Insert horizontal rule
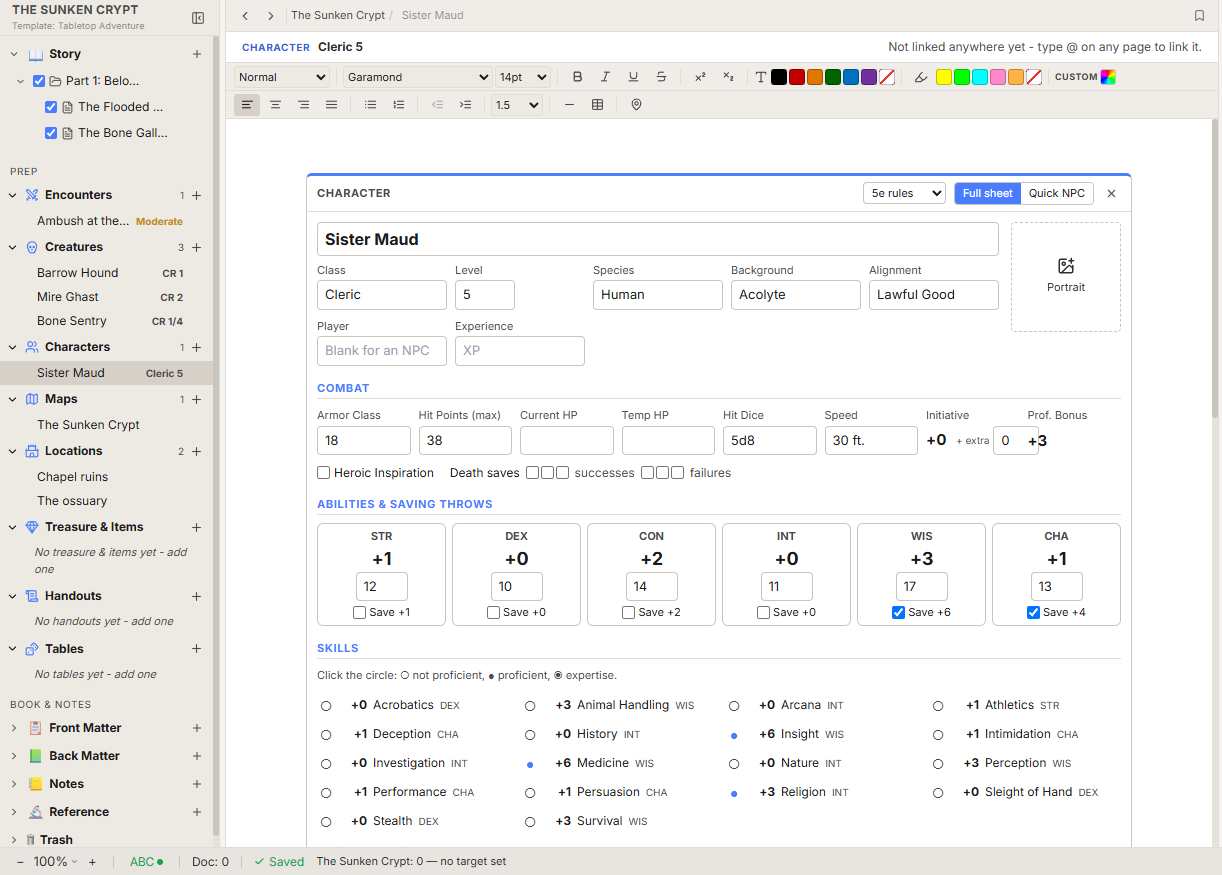The image size is (1222, 875). [x=569, y=105]
